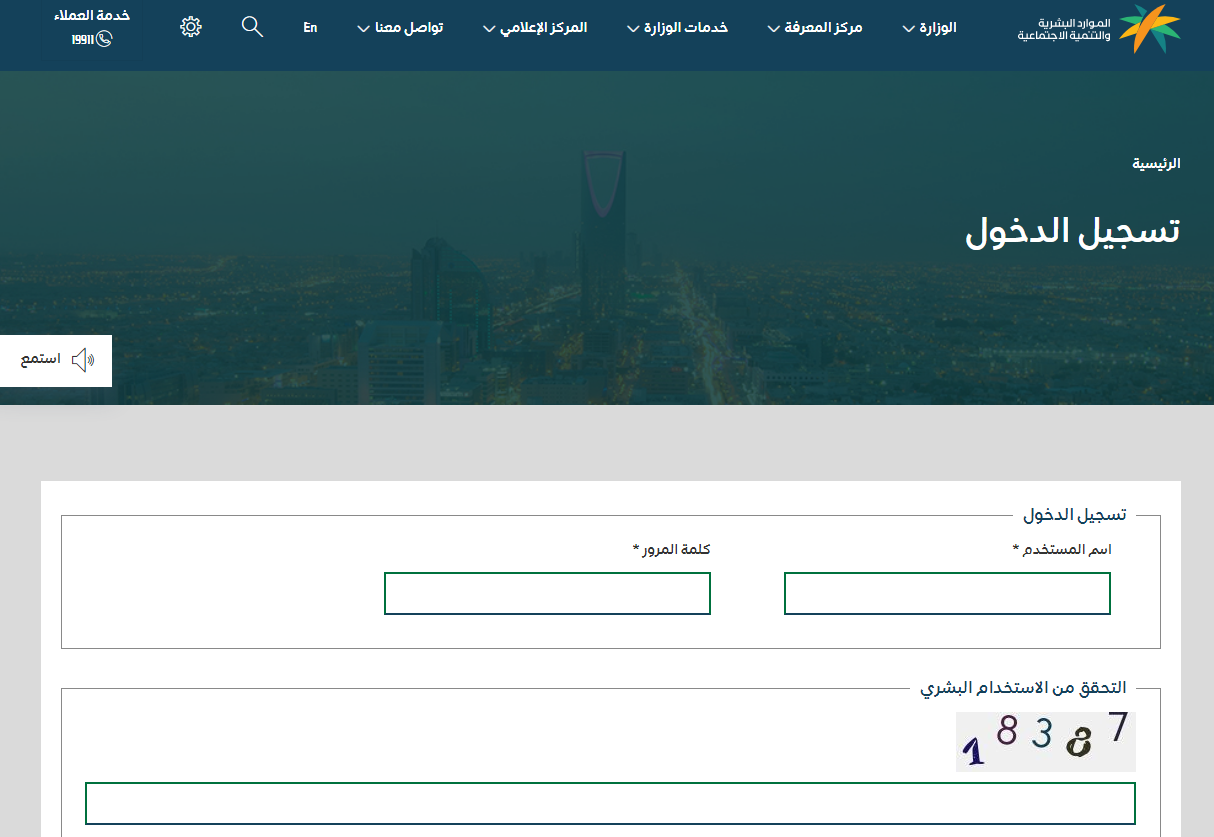Open the الوزارة menu item
This screenshot has width=1214, height=837.
coord(938,28)
